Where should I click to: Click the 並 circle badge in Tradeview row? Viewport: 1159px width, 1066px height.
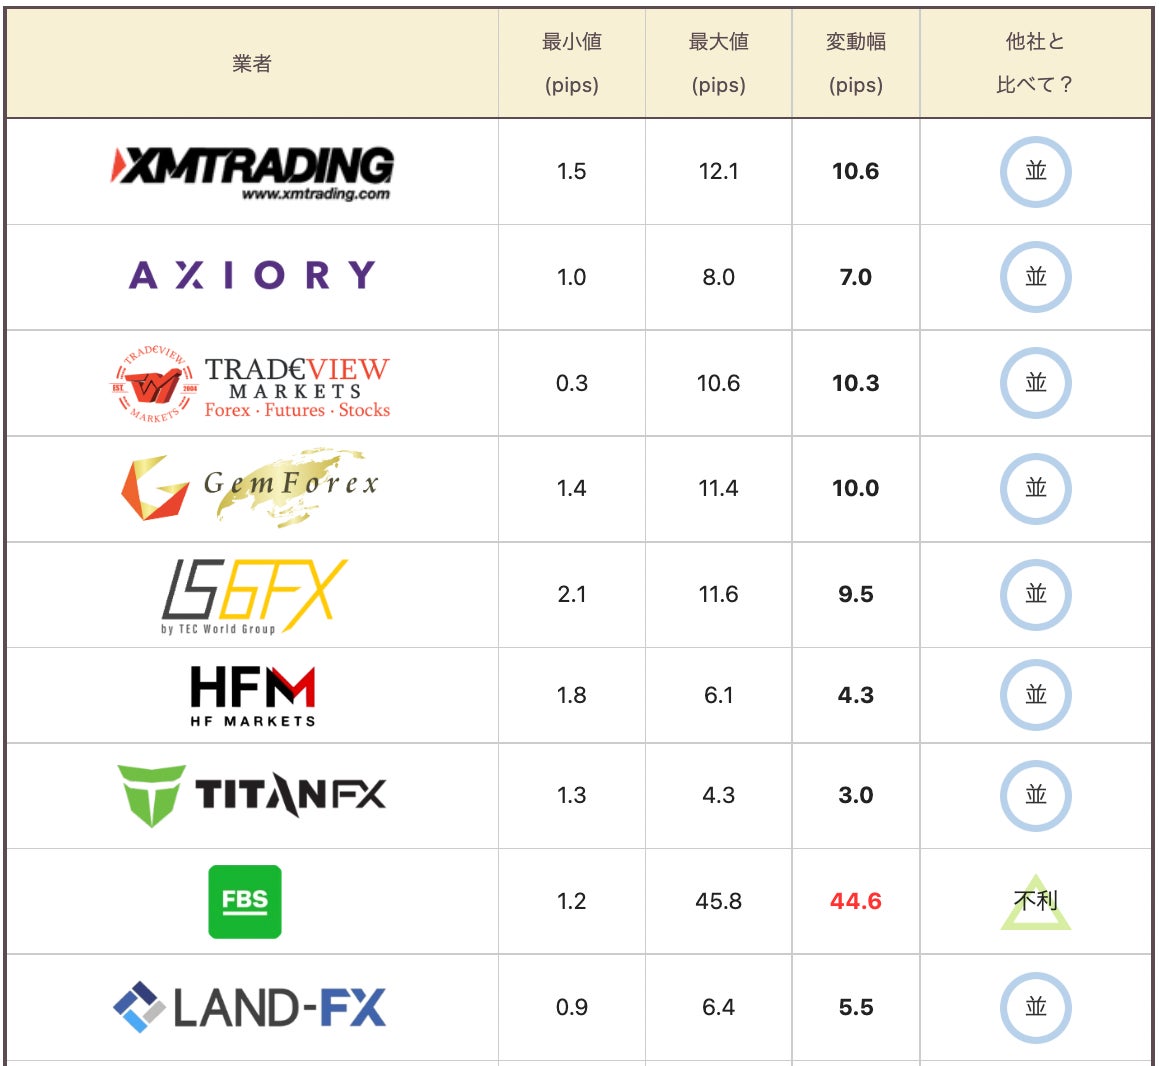coord(1036,383)
